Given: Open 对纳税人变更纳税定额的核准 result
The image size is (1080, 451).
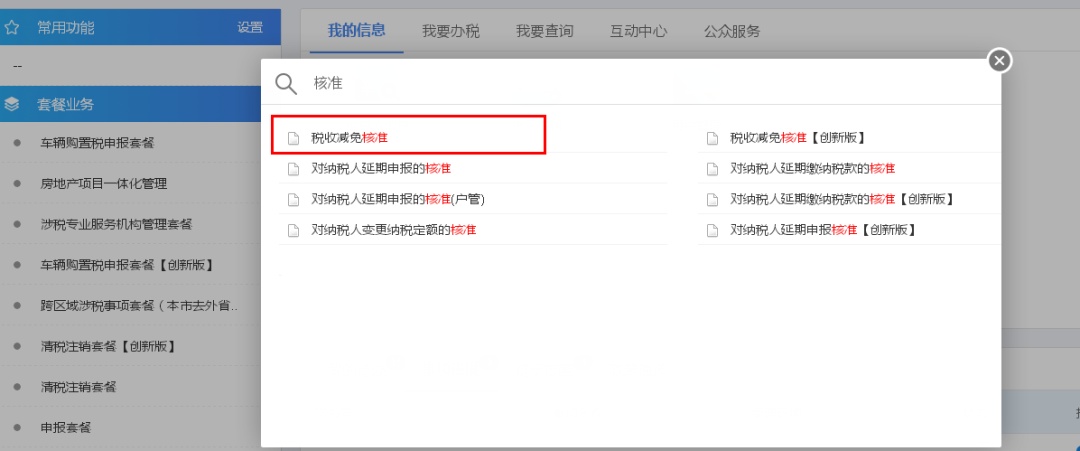Looking at the screenshot, I should (x=393, y=230).
